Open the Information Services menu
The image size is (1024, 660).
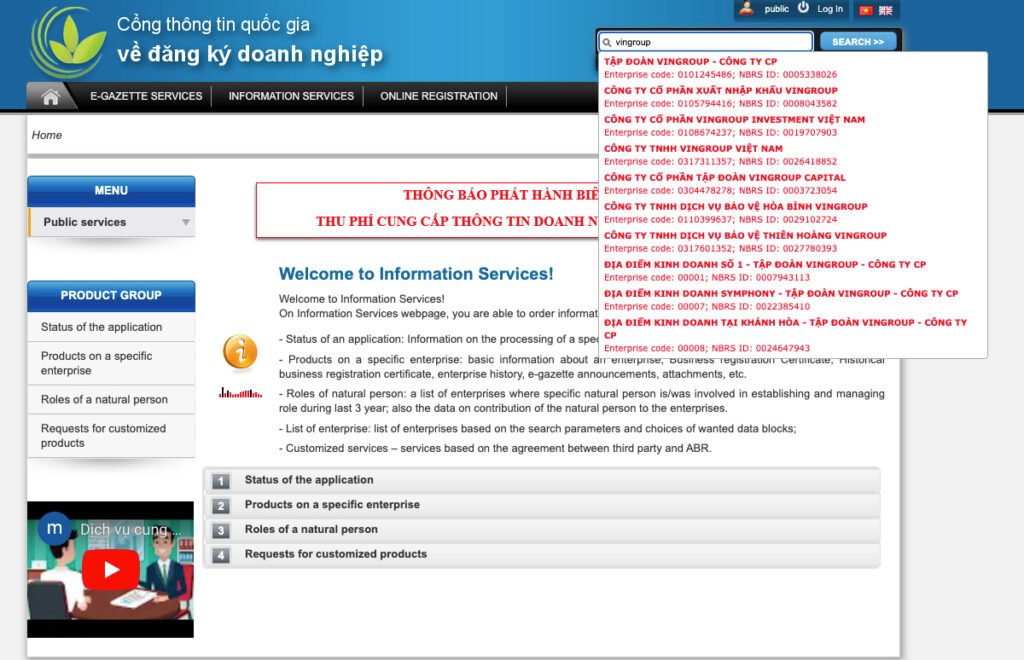[x=291, y=96]
